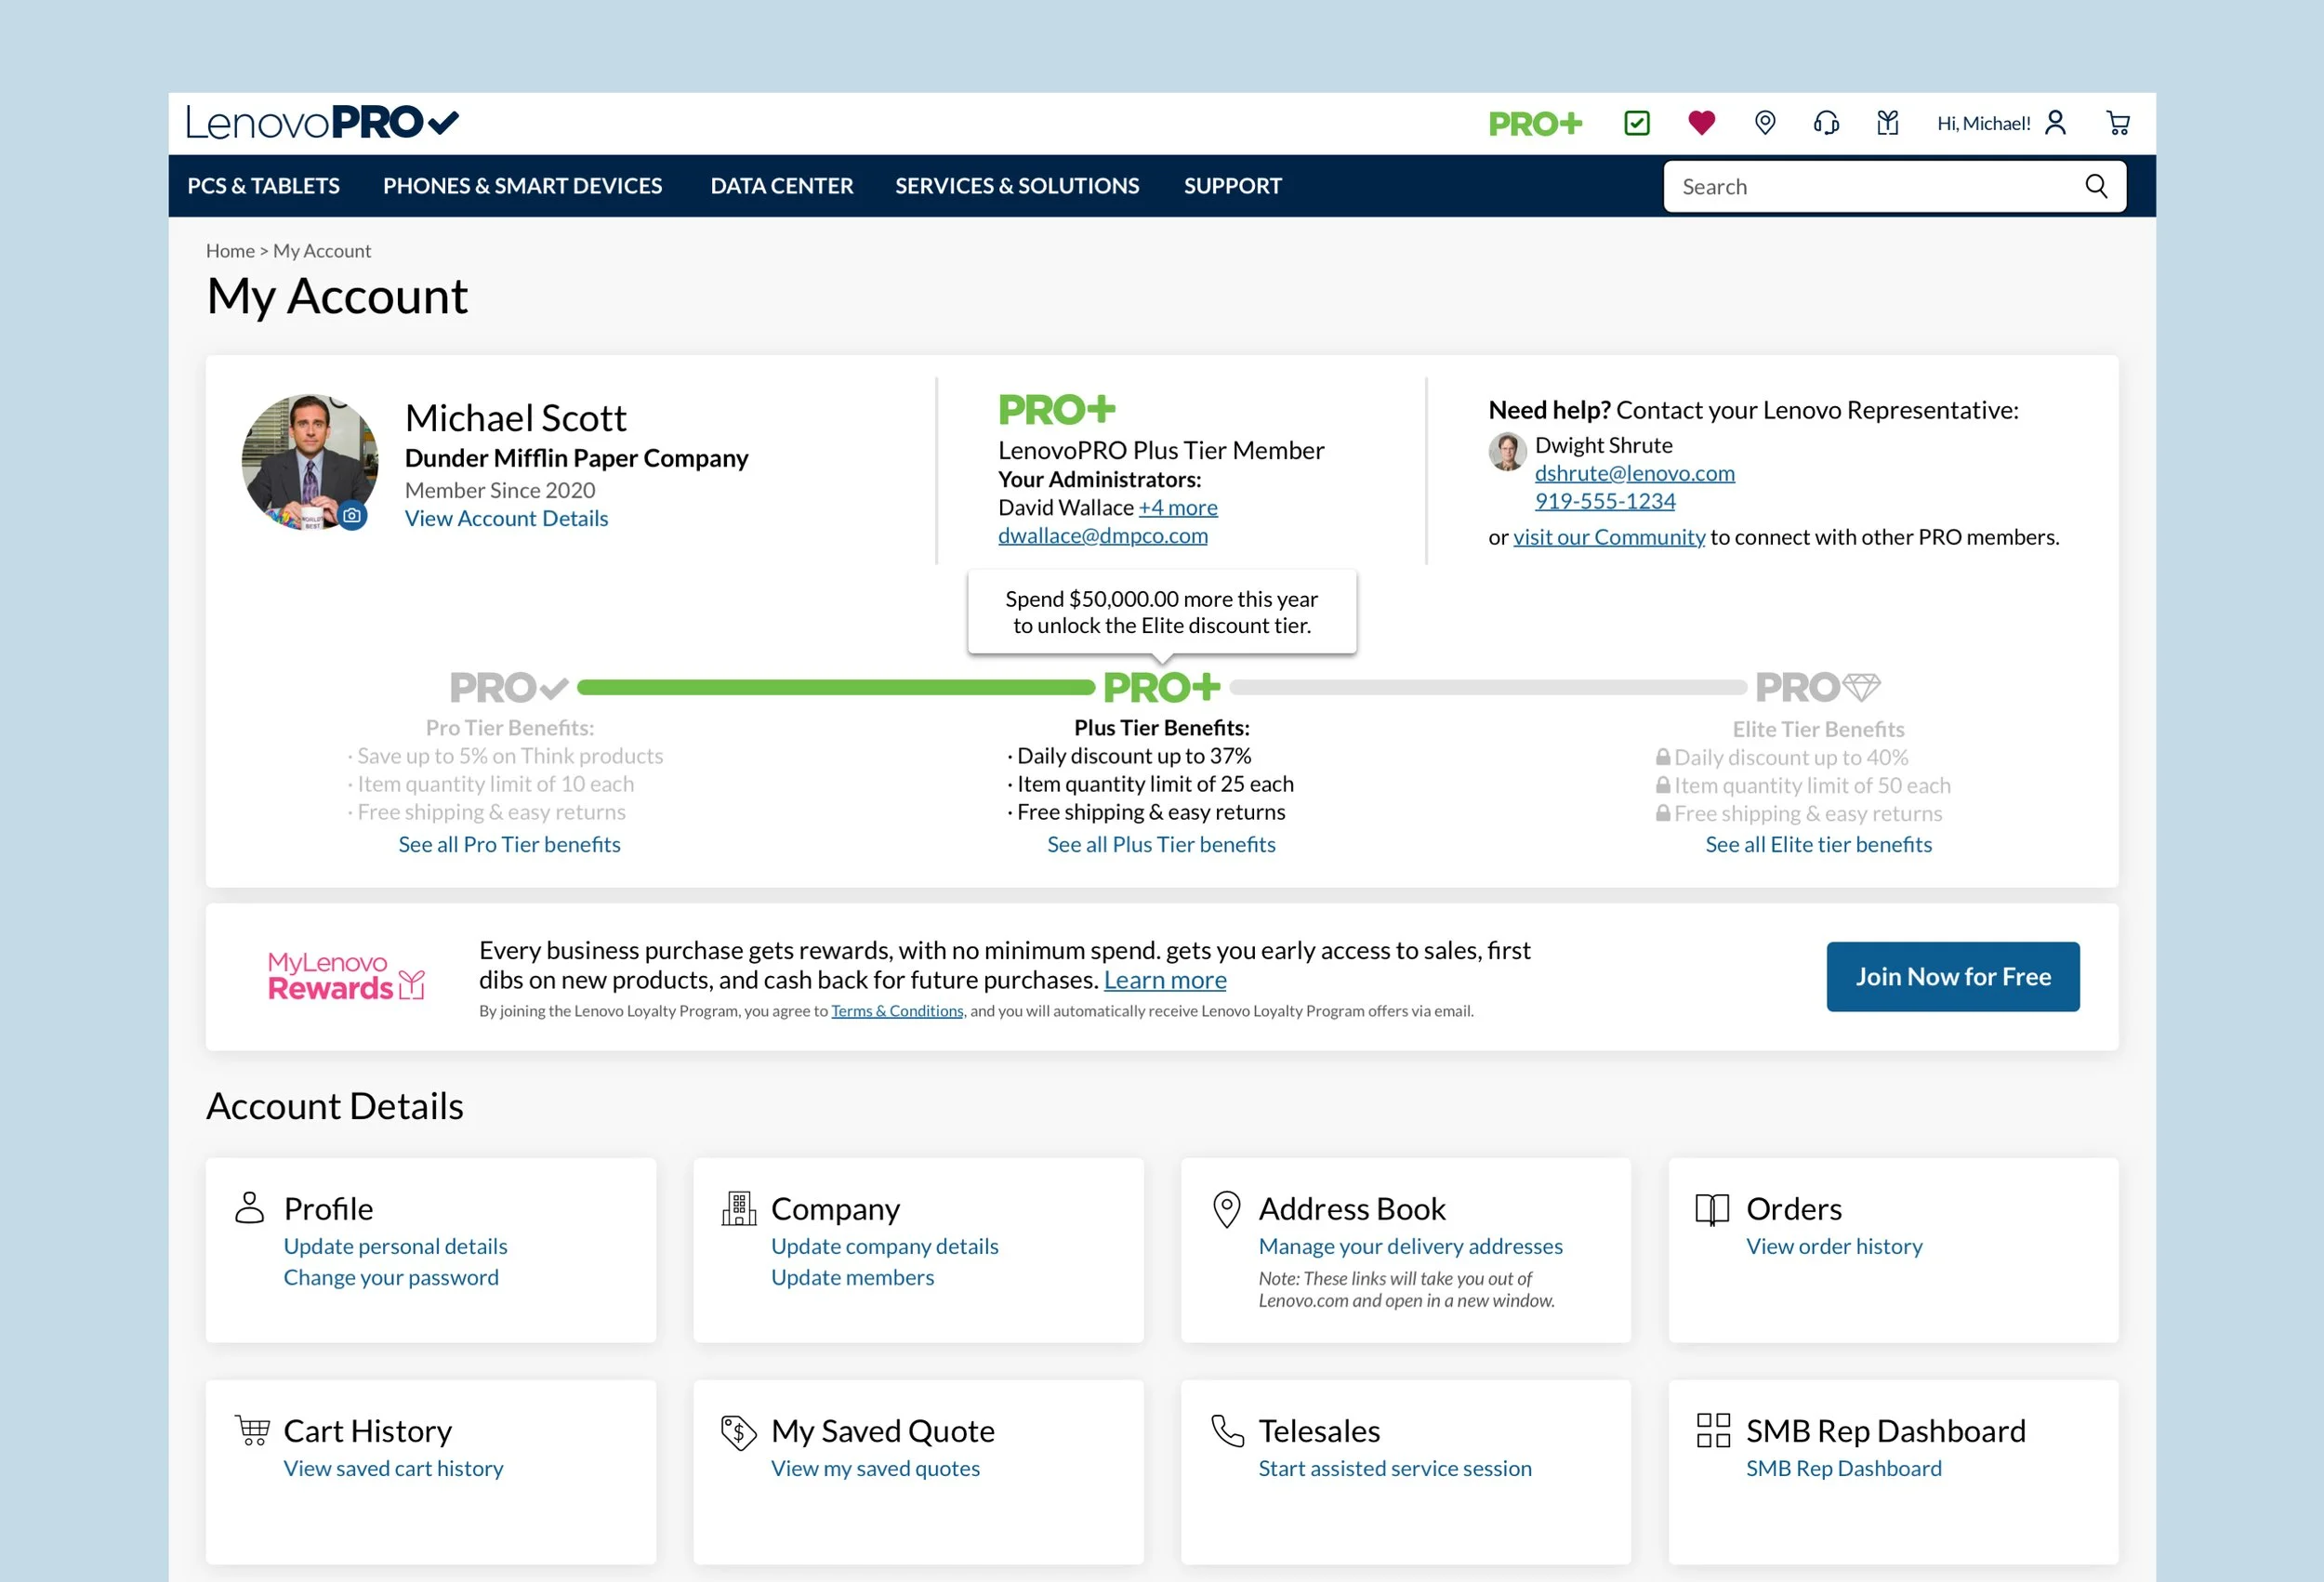Click the Cart History cart icon

coord(252,1430)
